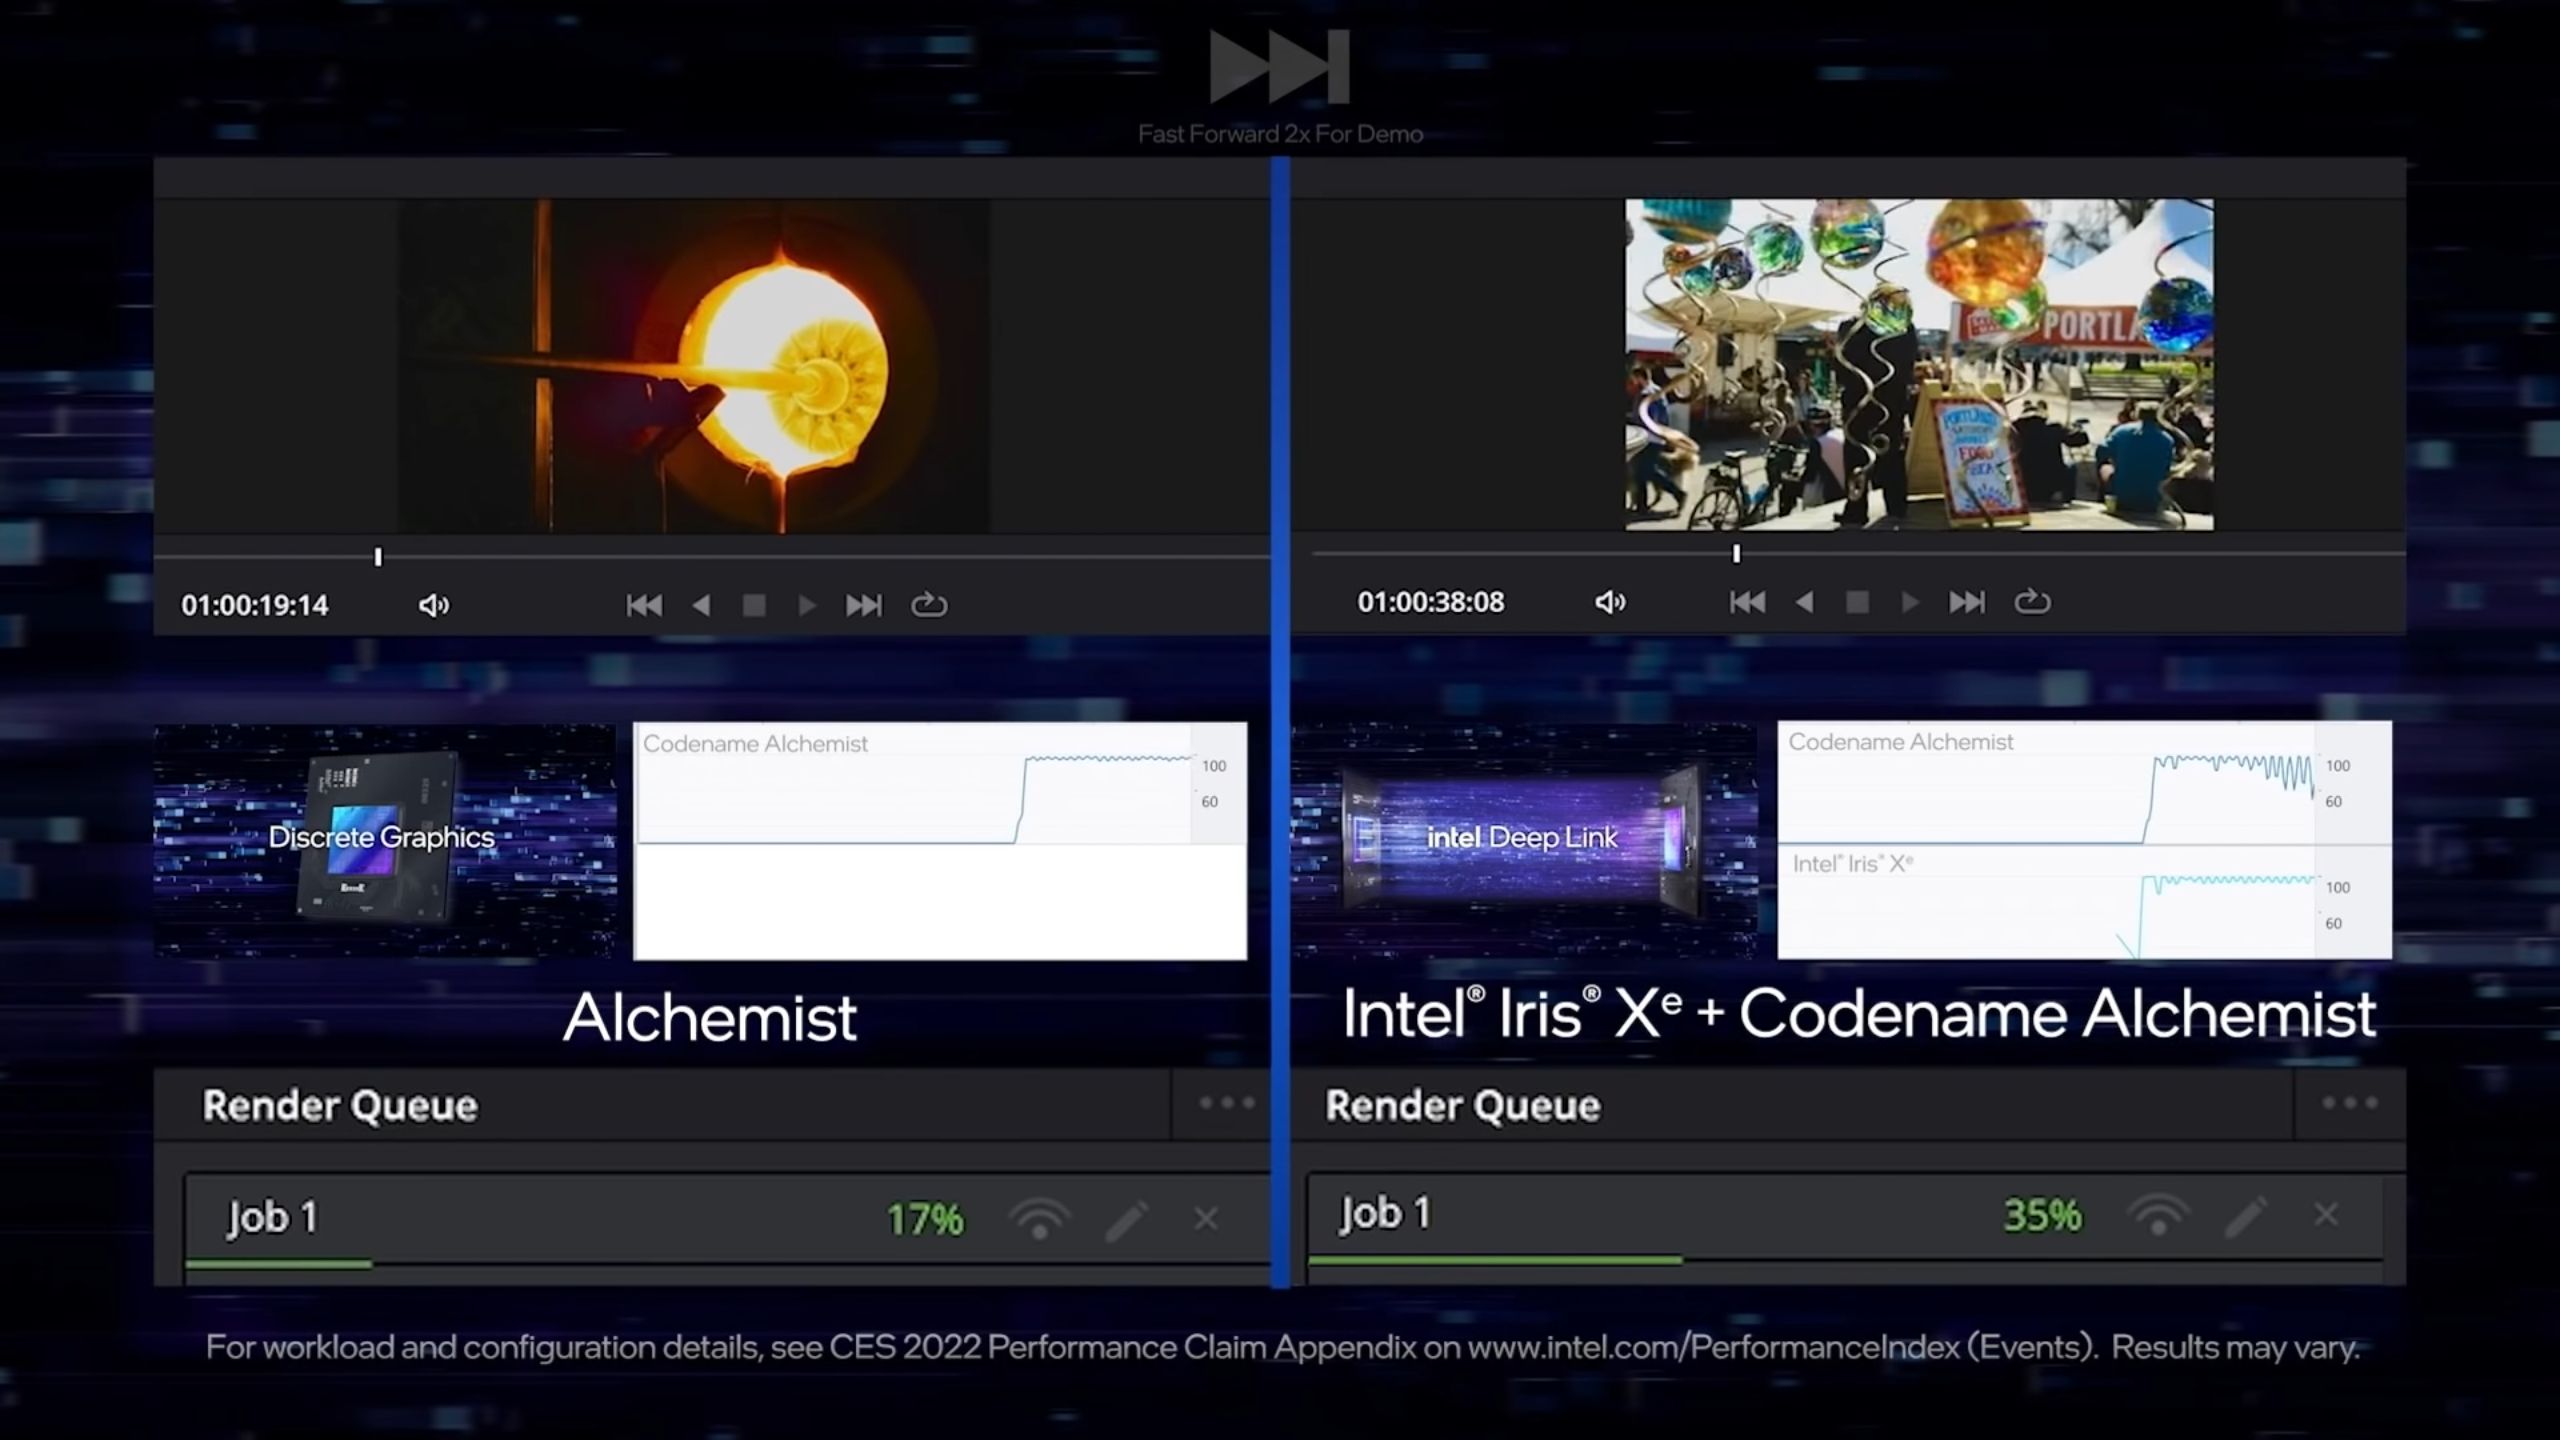
Task: Jump to first frame in right viewer
Action: click(x=1747, y=602)
